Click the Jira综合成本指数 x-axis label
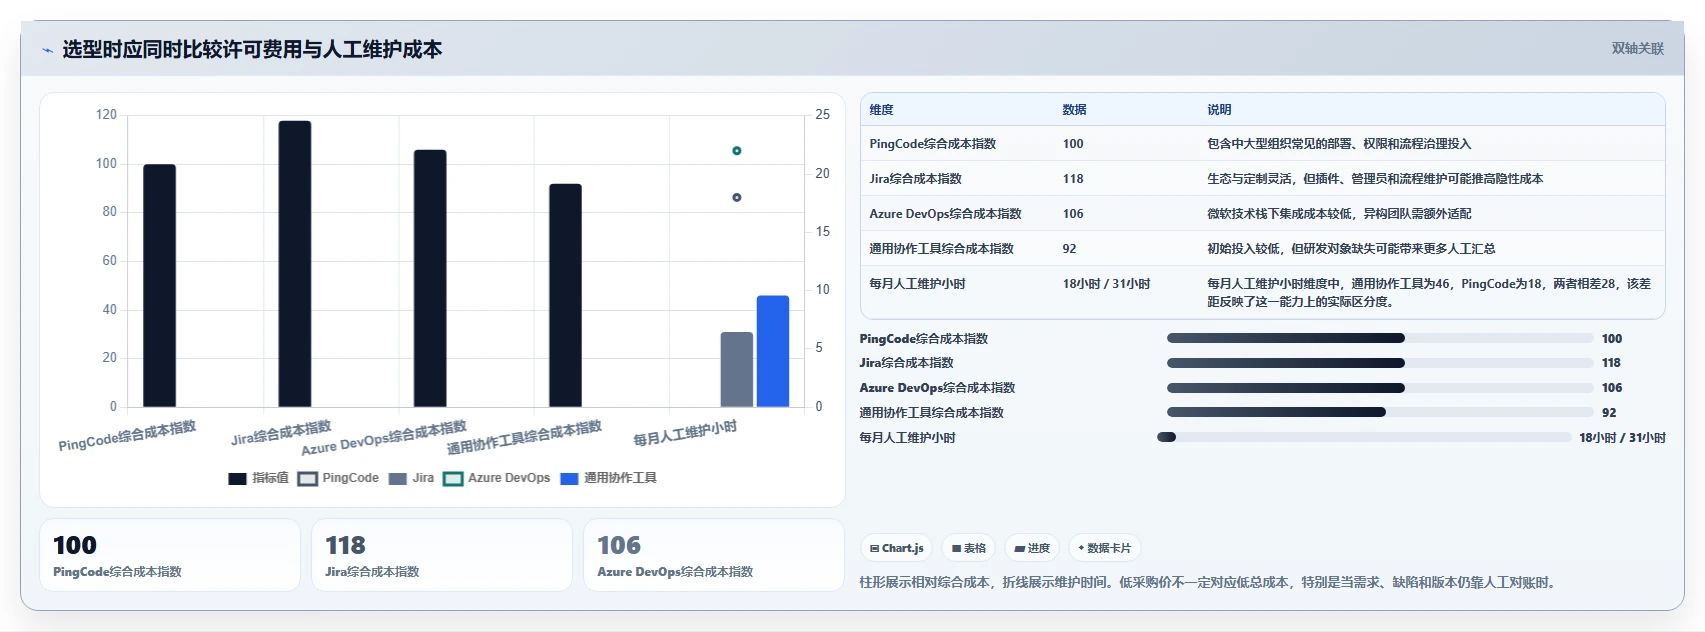Viewport: 1705px width, 632px height. point(281,433)
